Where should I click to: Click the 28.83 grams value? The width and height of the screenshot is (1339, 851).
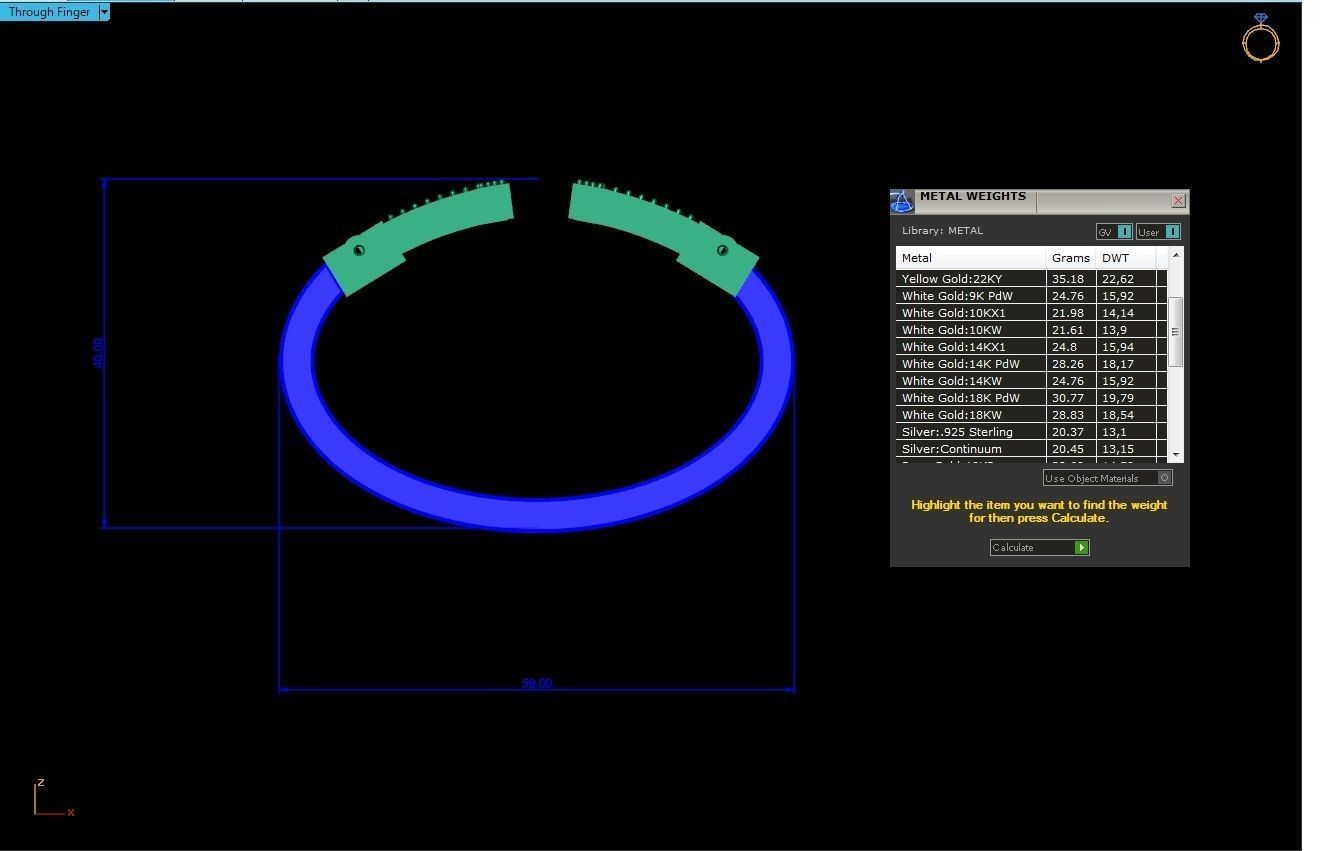(1067, 415)
